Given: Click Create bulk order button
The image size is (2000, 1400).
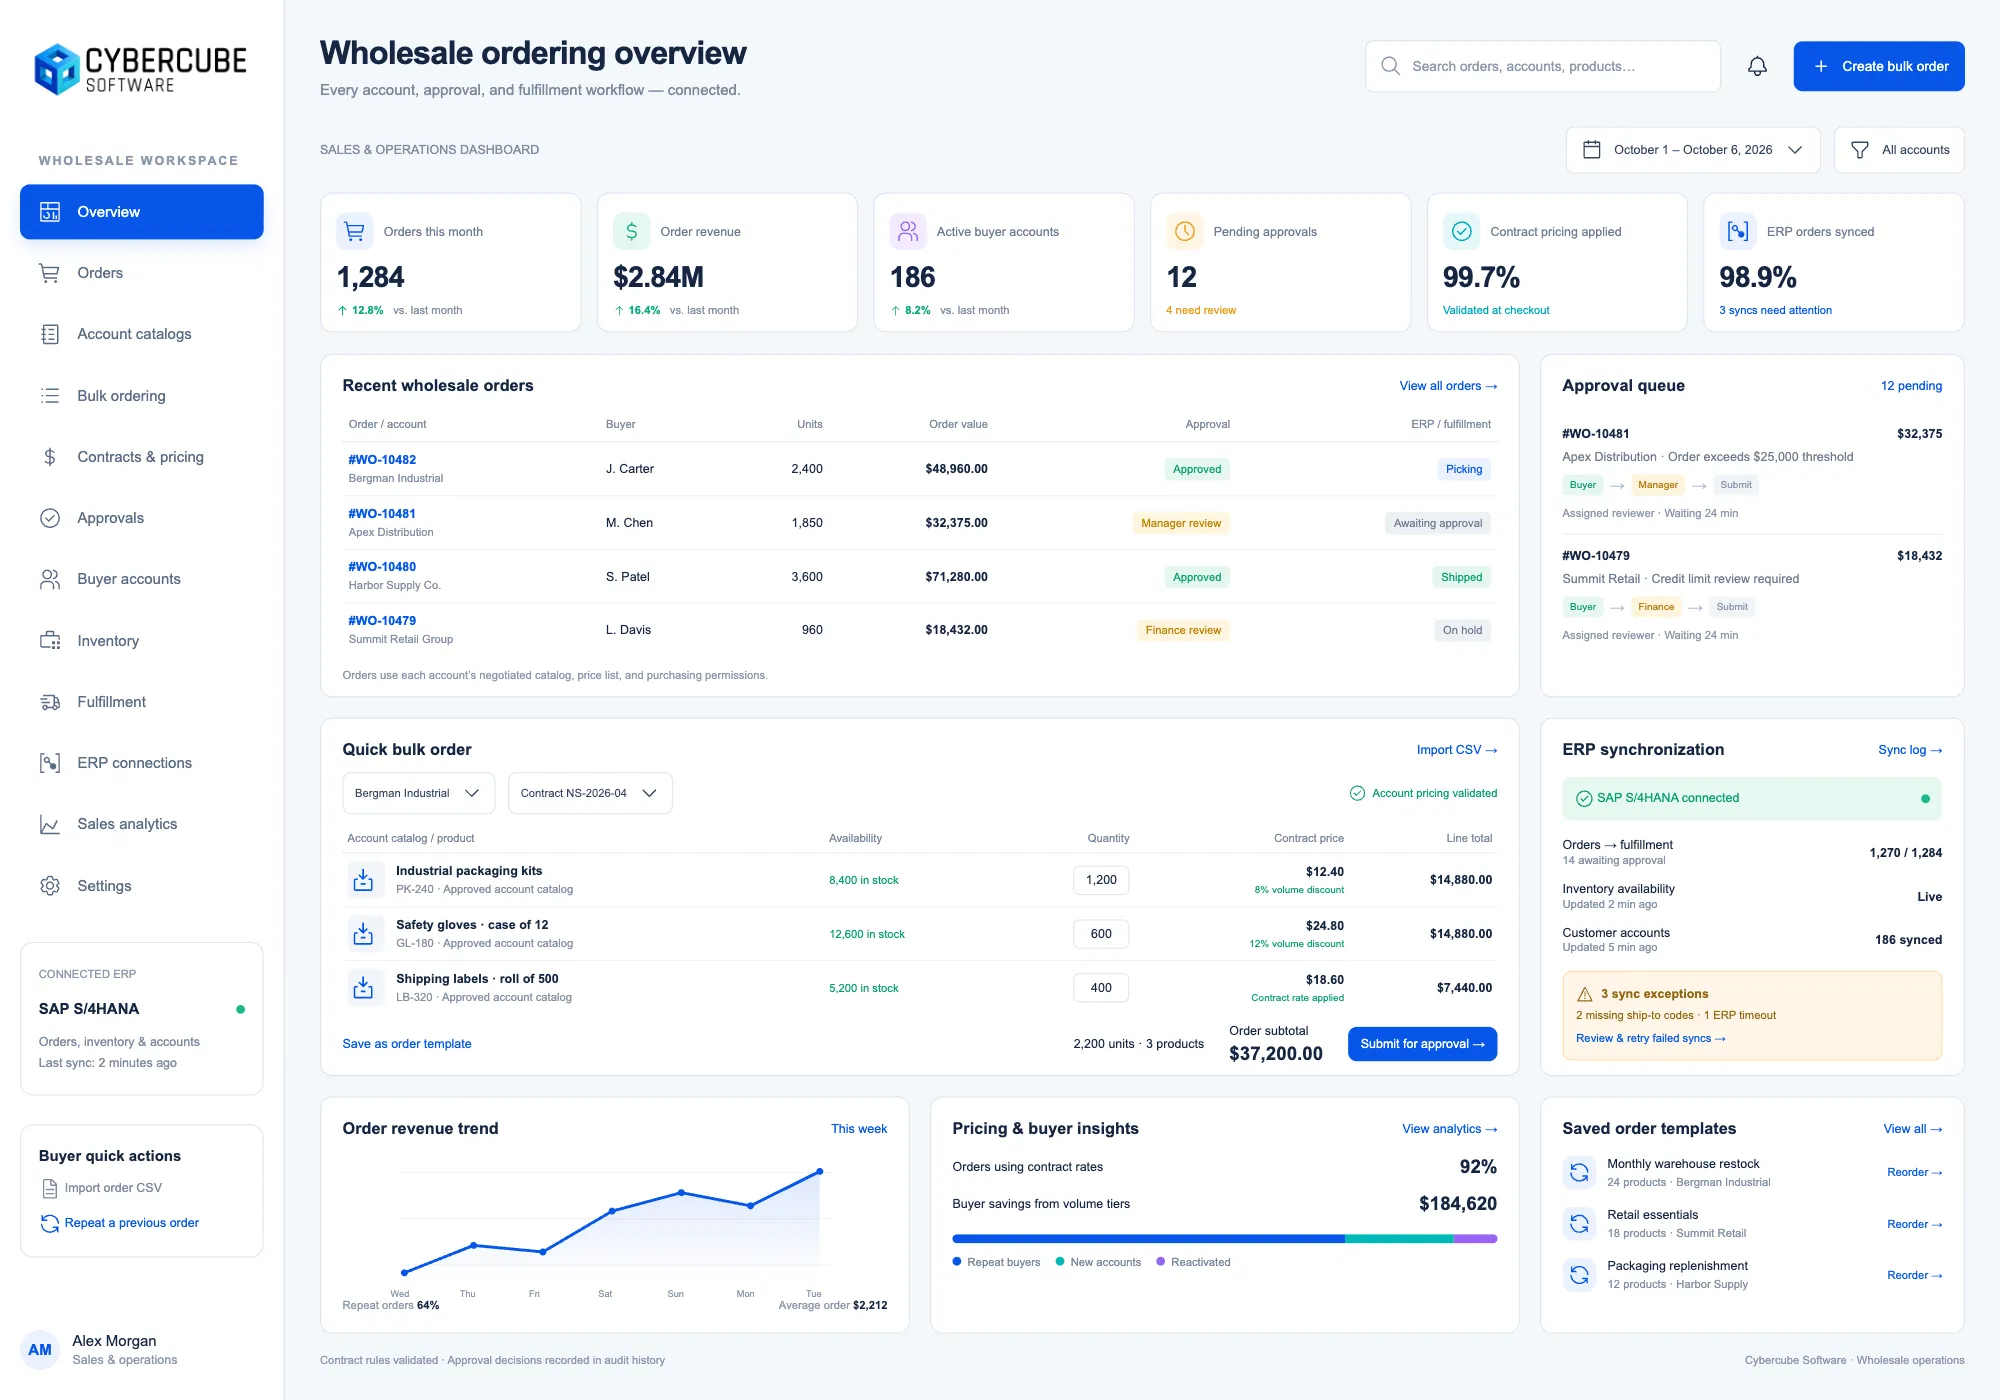Looking at the screenshot, I should tap(1879, 66).
